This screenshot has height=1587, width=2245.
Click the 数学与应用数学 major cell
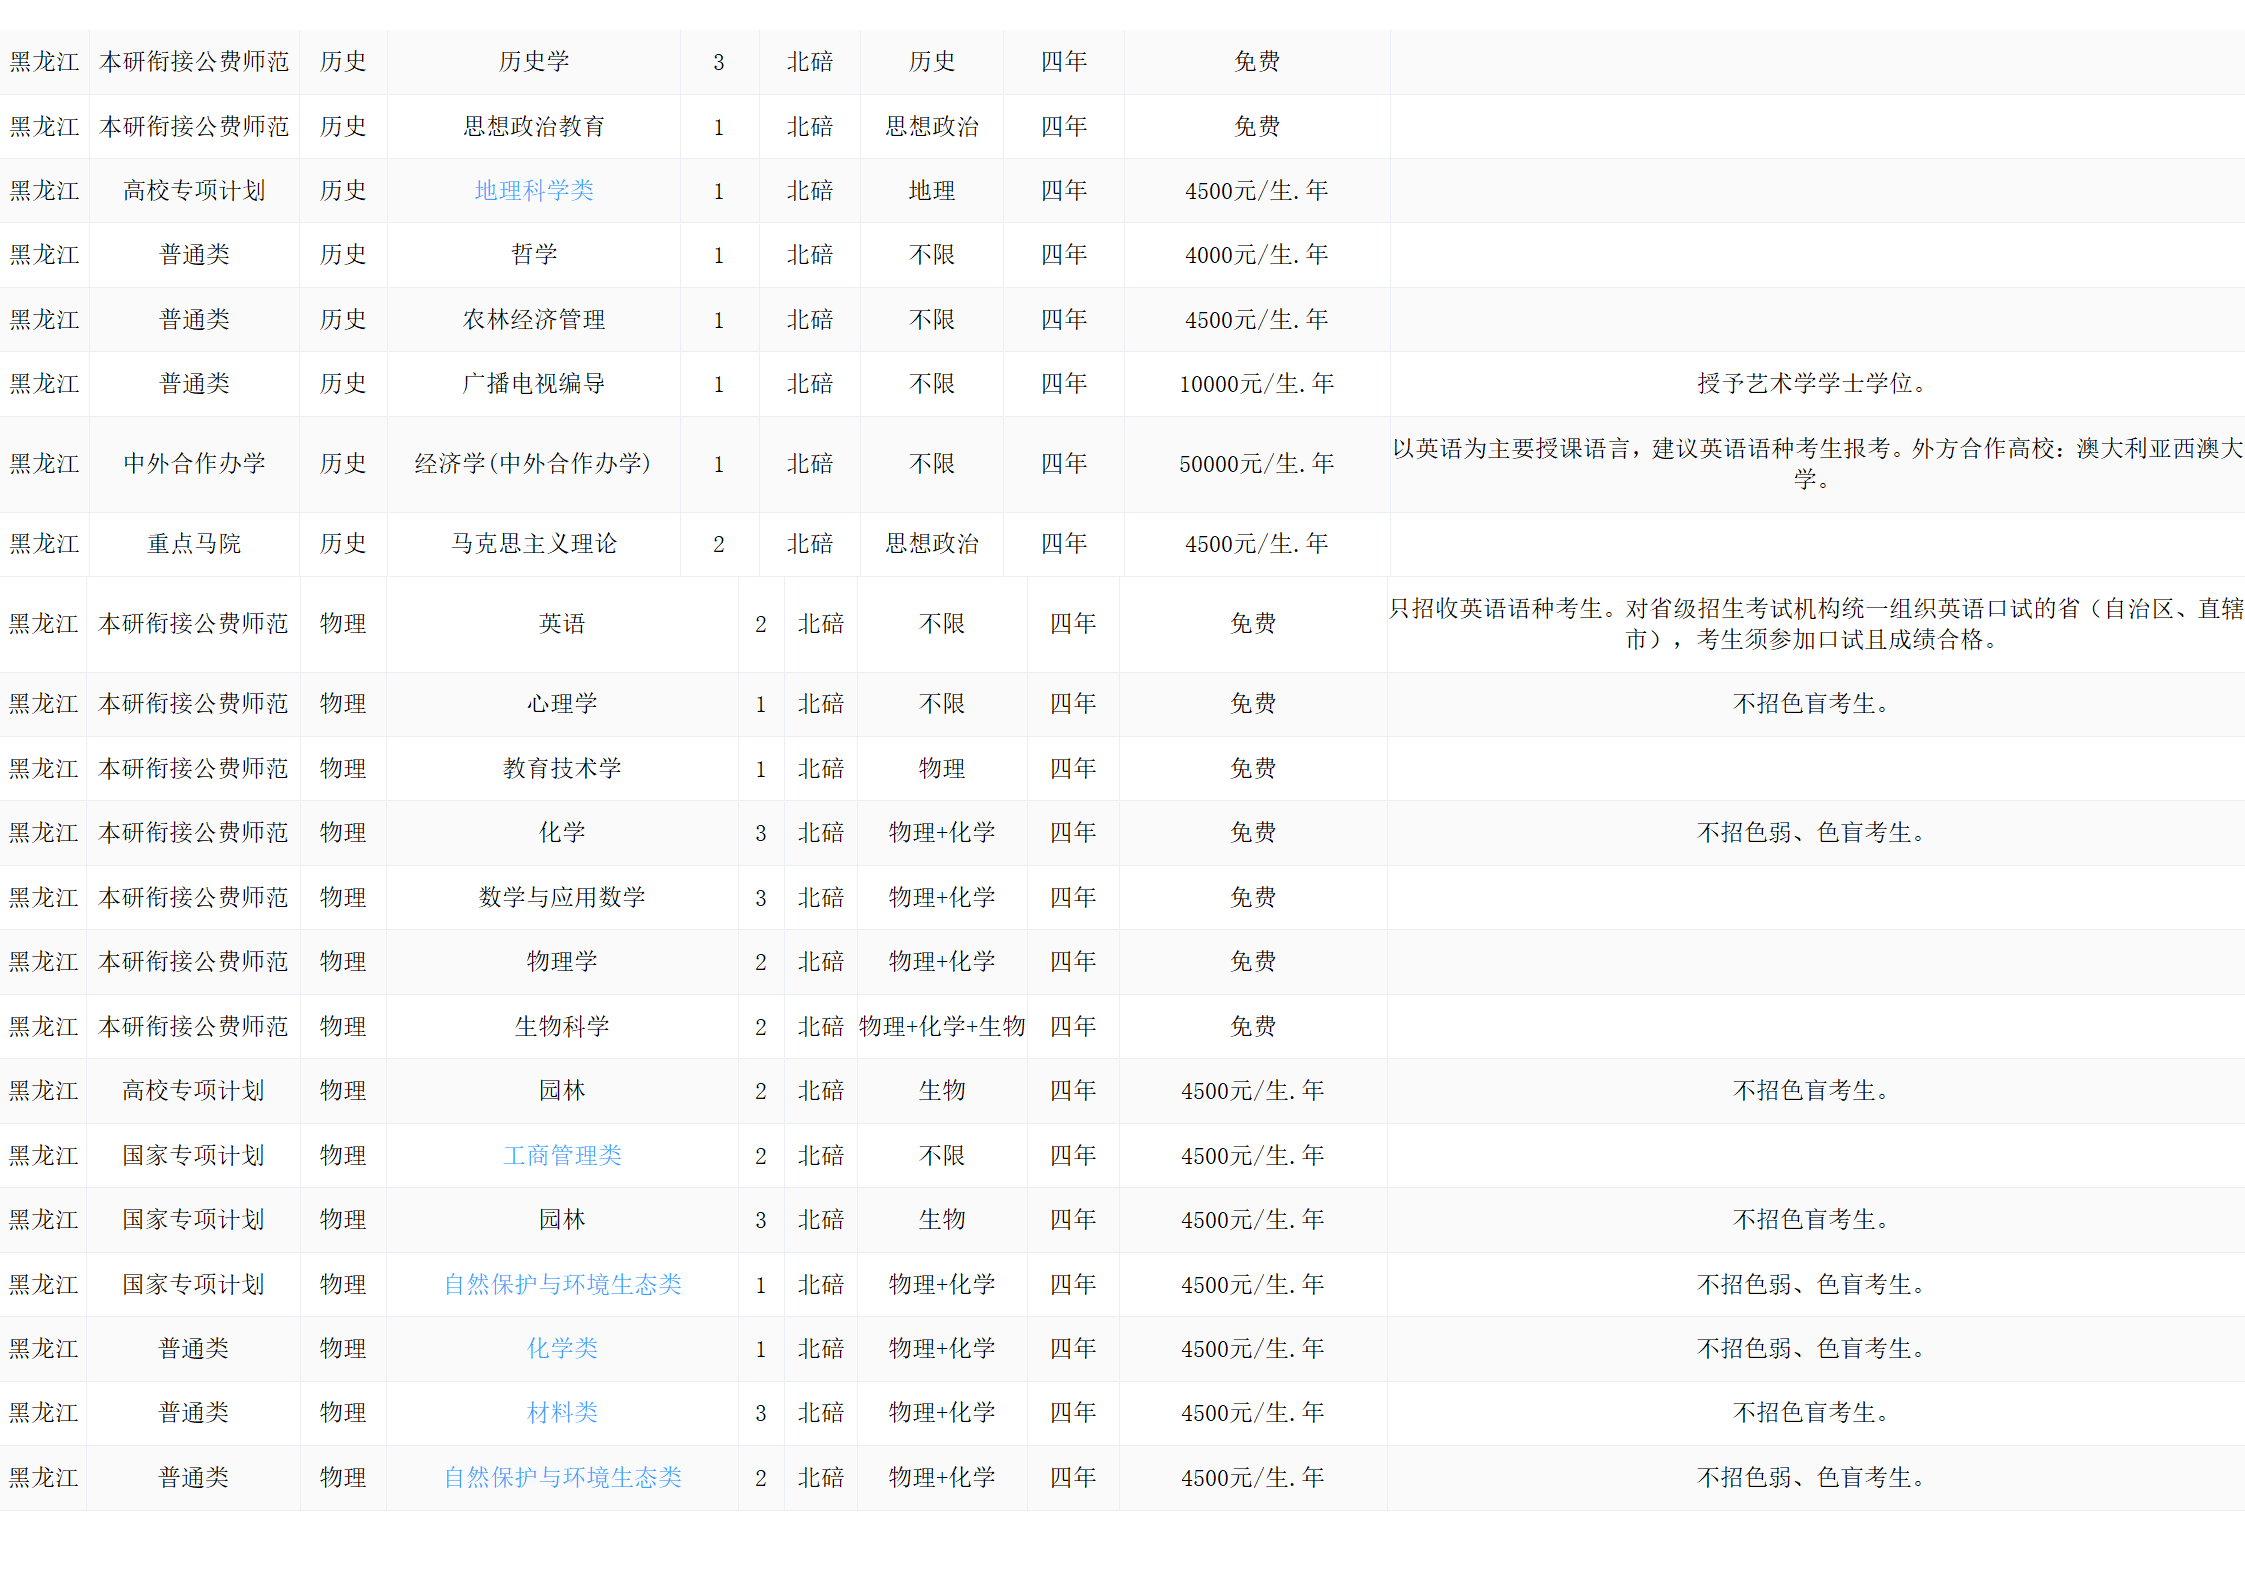point(562,897)
